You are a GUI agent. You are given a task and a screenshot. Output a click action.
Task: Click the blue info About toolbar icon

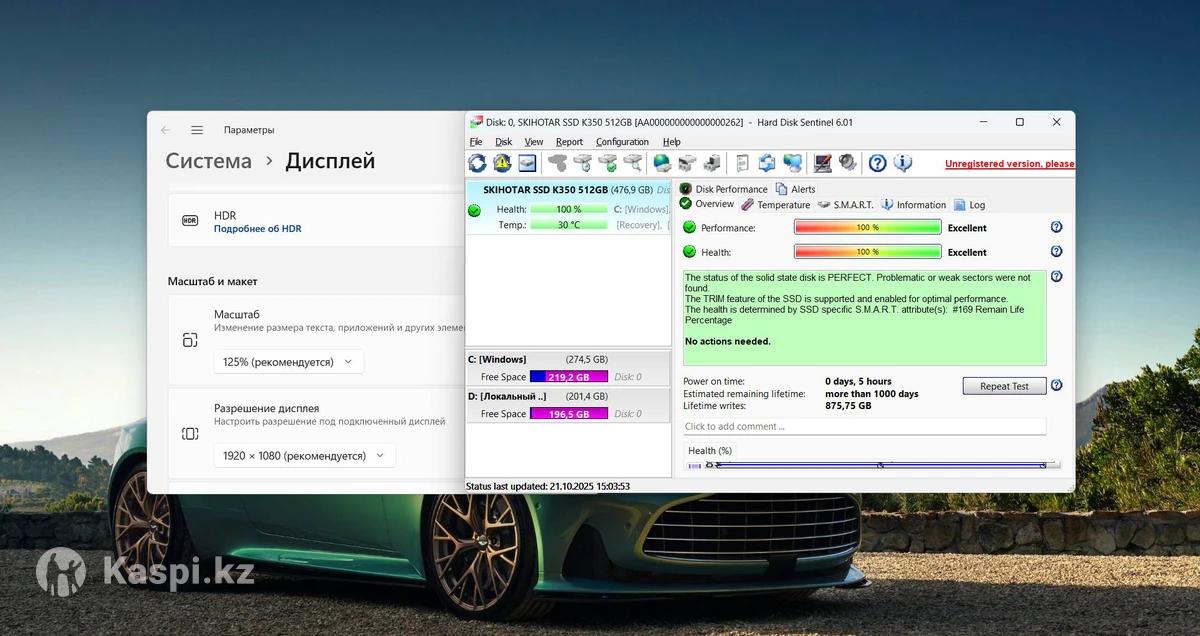coord(902,163)
